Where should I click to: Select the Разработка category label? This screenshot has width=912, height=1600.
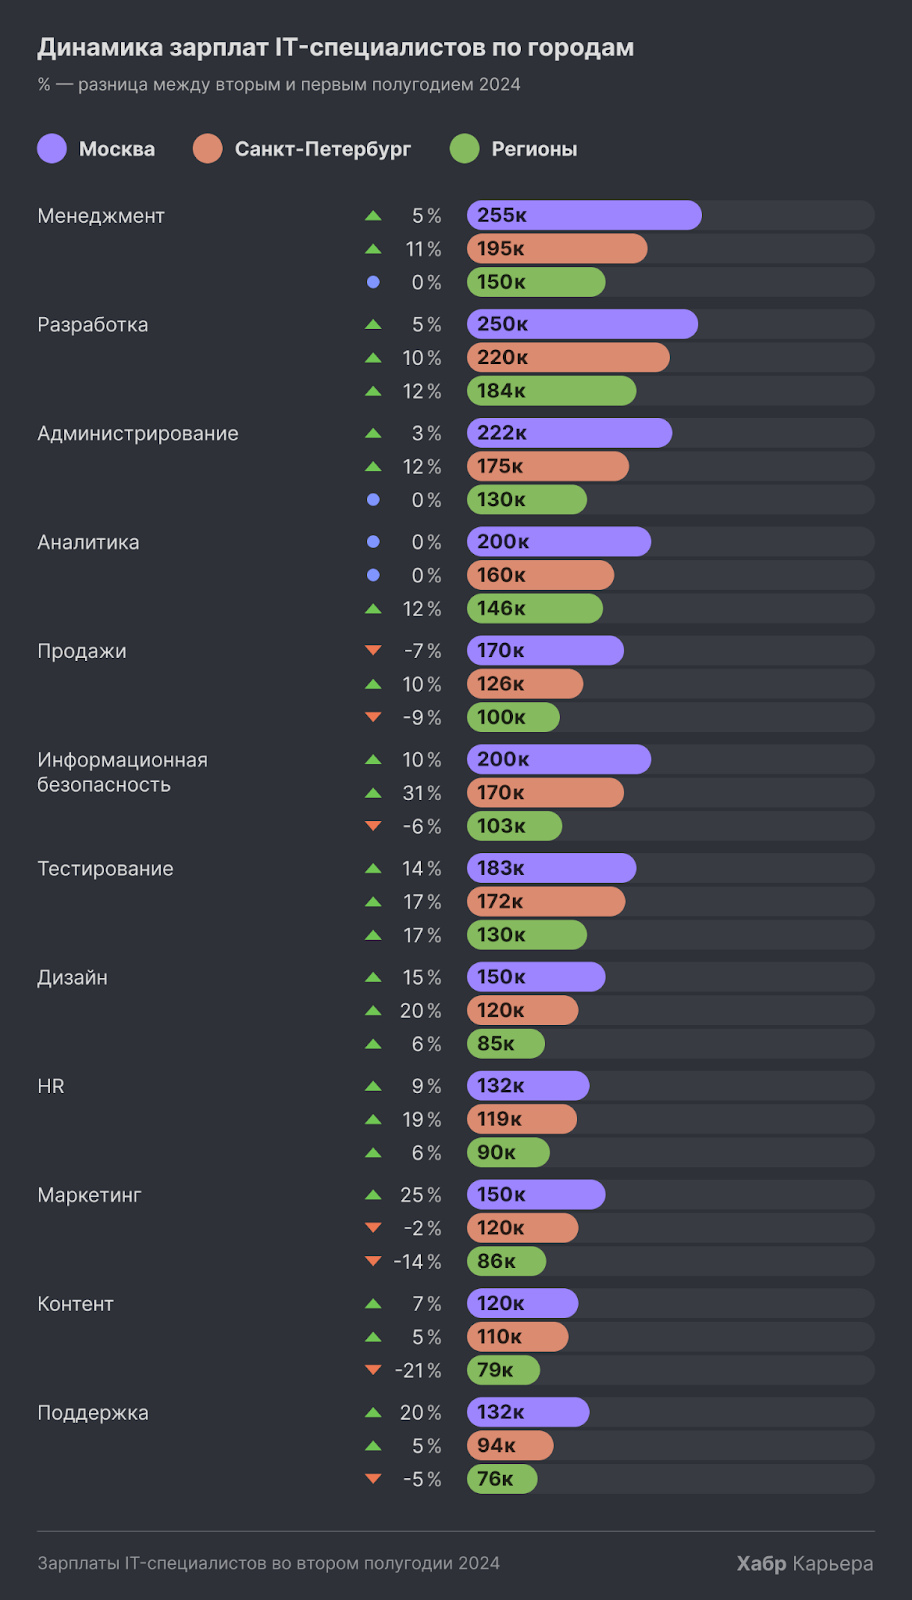tap(93, 325)
